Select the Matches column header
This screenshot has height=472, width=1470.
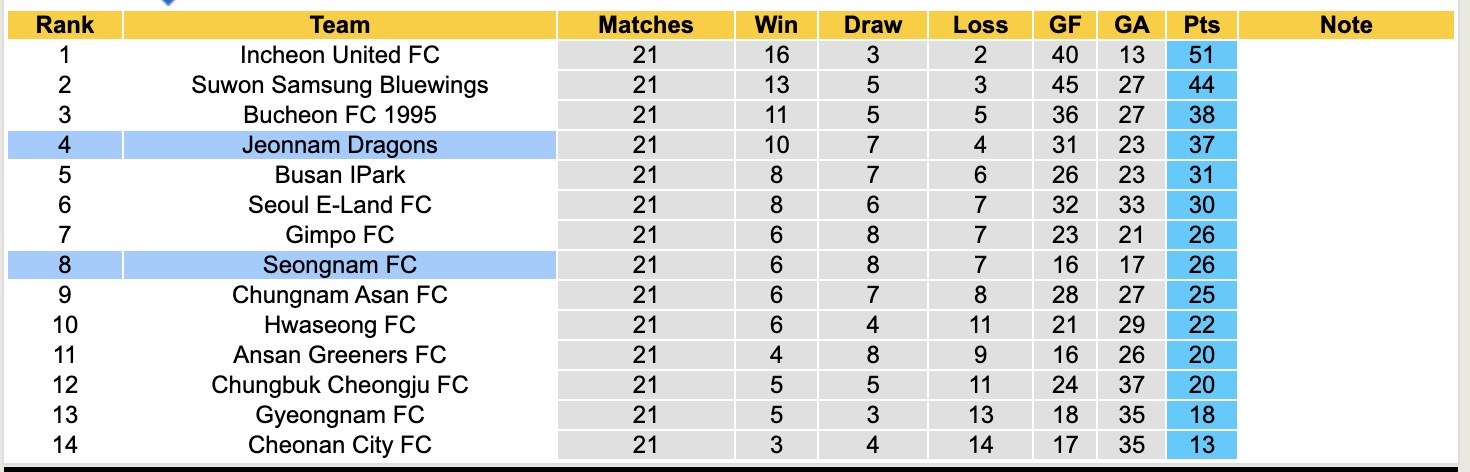click(645, 25)
